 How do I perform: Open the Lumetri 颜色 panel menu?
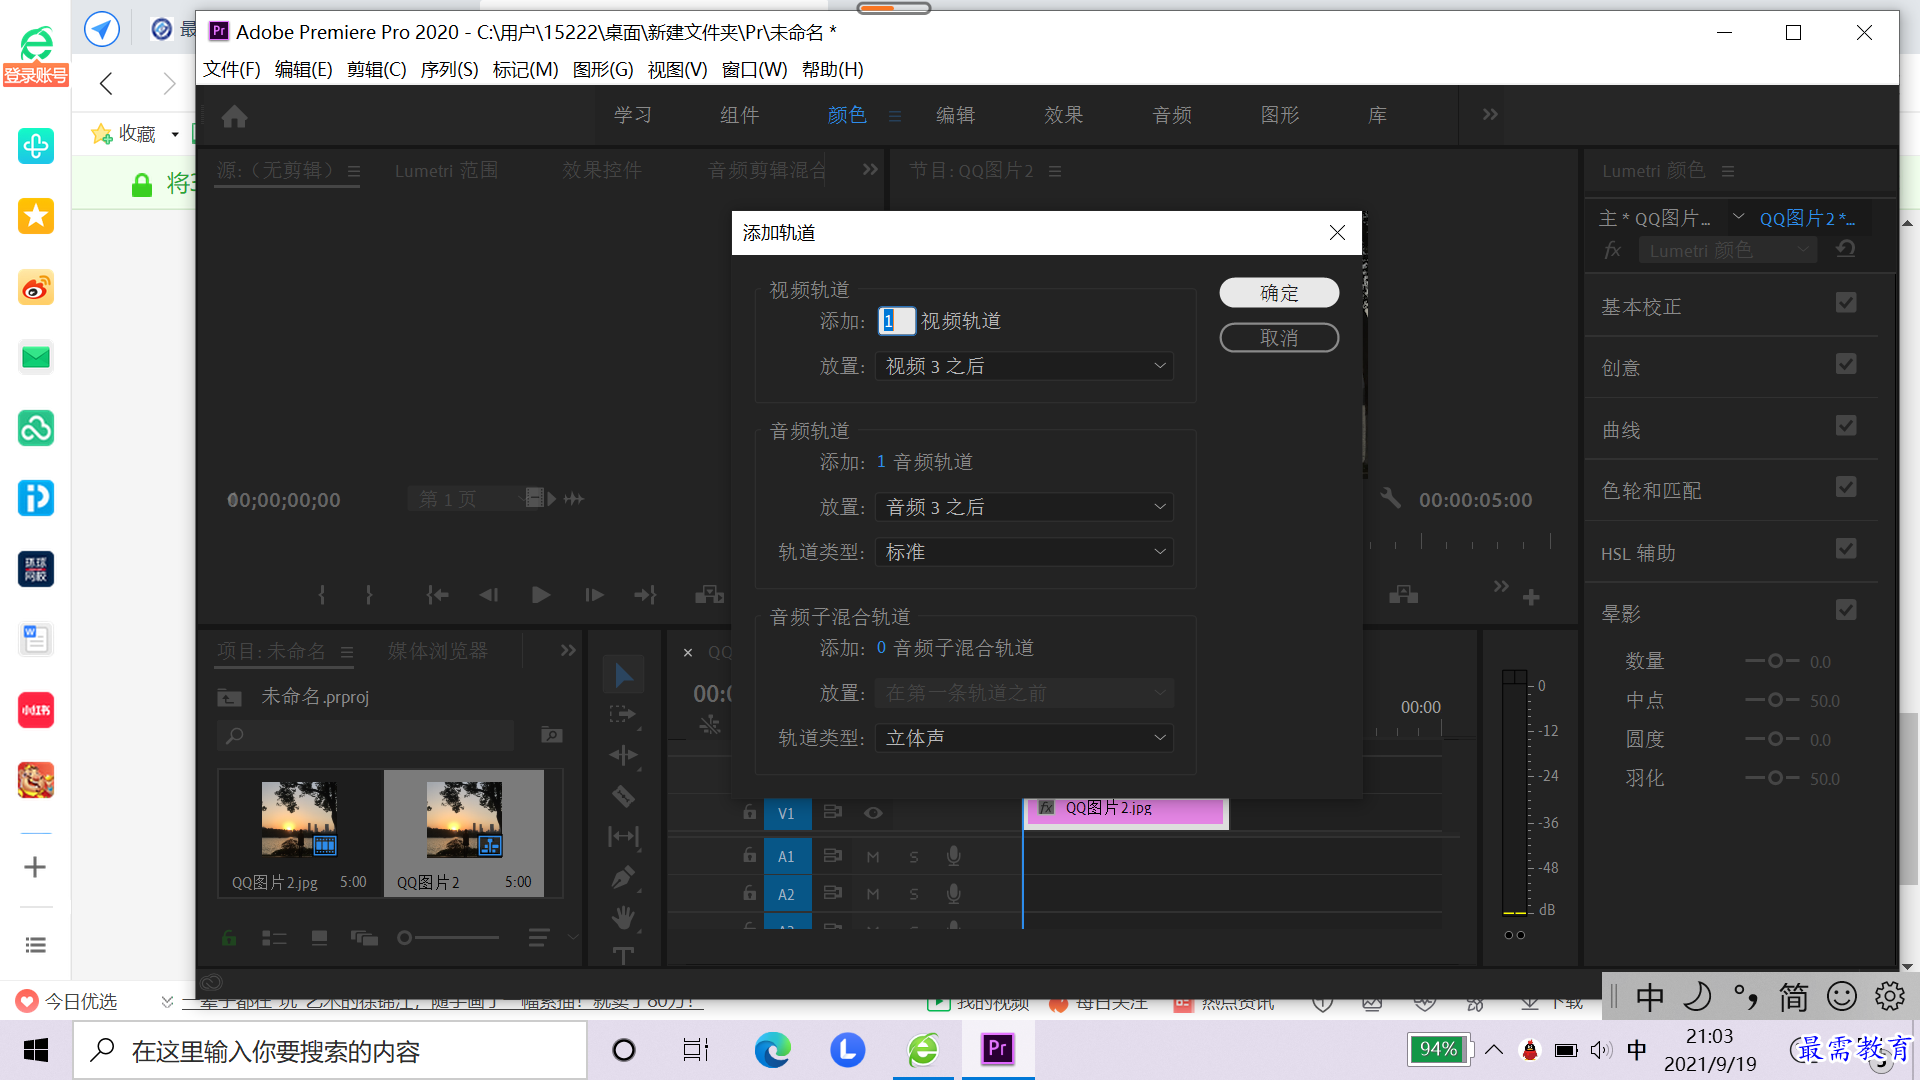tap(1728, 171)
